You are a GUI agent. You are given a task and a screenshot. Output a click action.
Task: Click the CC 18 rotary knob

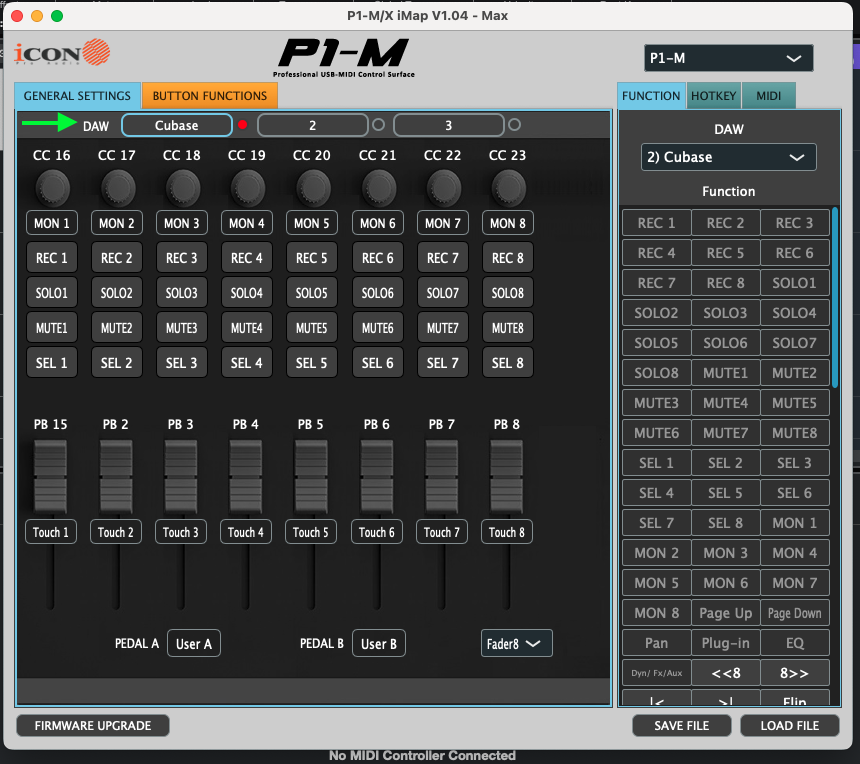coord(182,188)
